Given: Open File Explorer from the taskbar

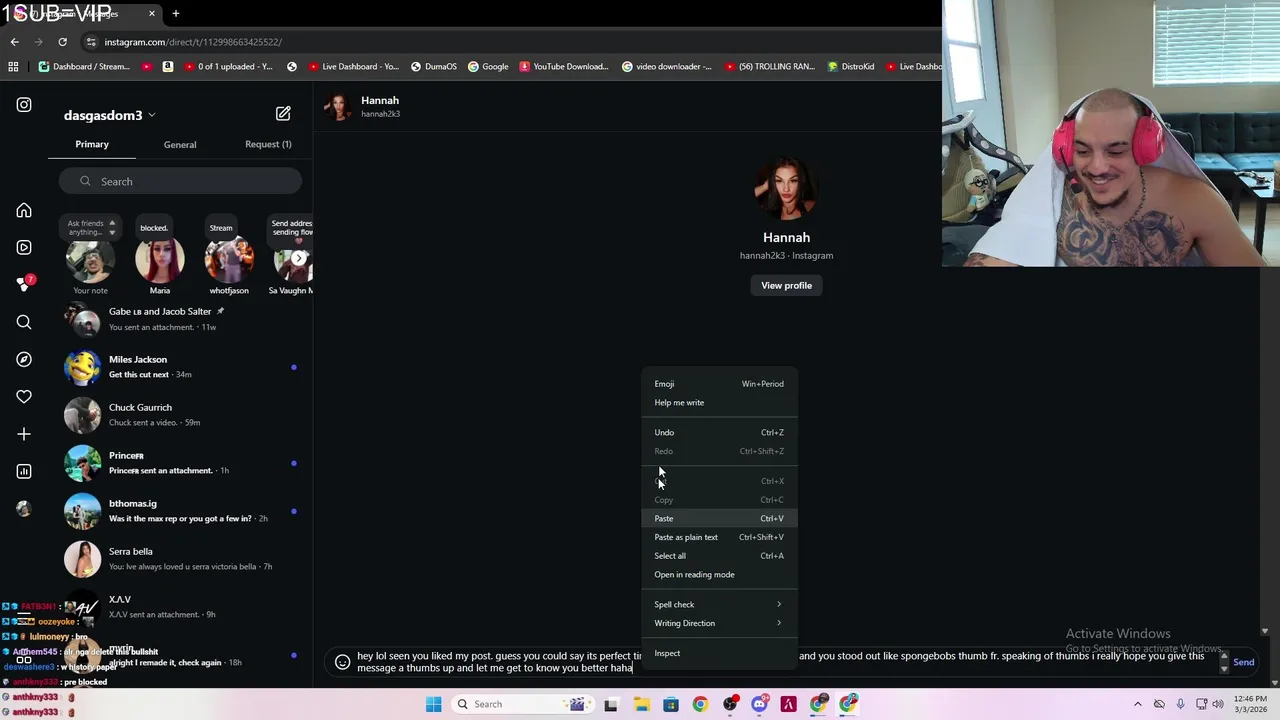Looking at the screenshot, I should point(641,704).
